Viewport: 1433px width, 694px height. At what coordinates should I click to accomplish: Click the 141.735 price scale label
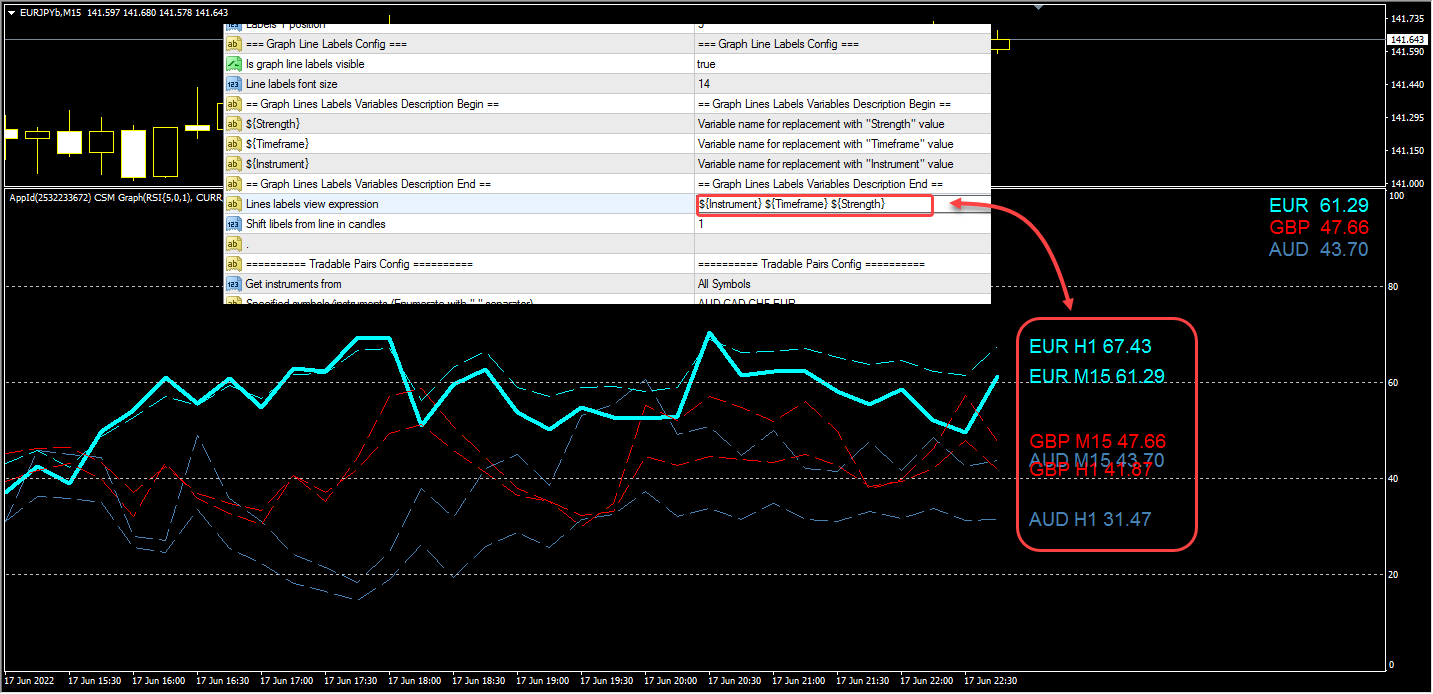coord(1408,19)
